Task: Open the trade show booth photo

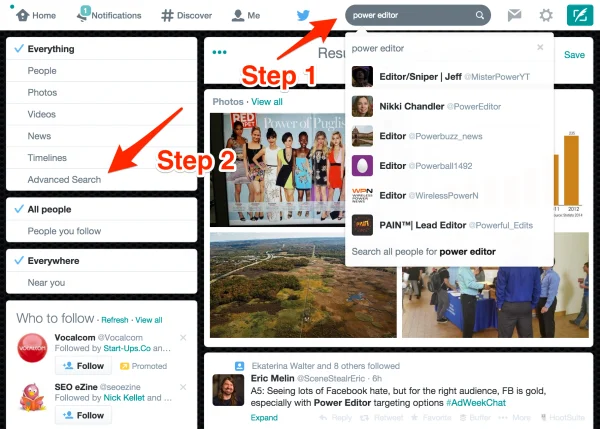Action: tap(495, 302)
